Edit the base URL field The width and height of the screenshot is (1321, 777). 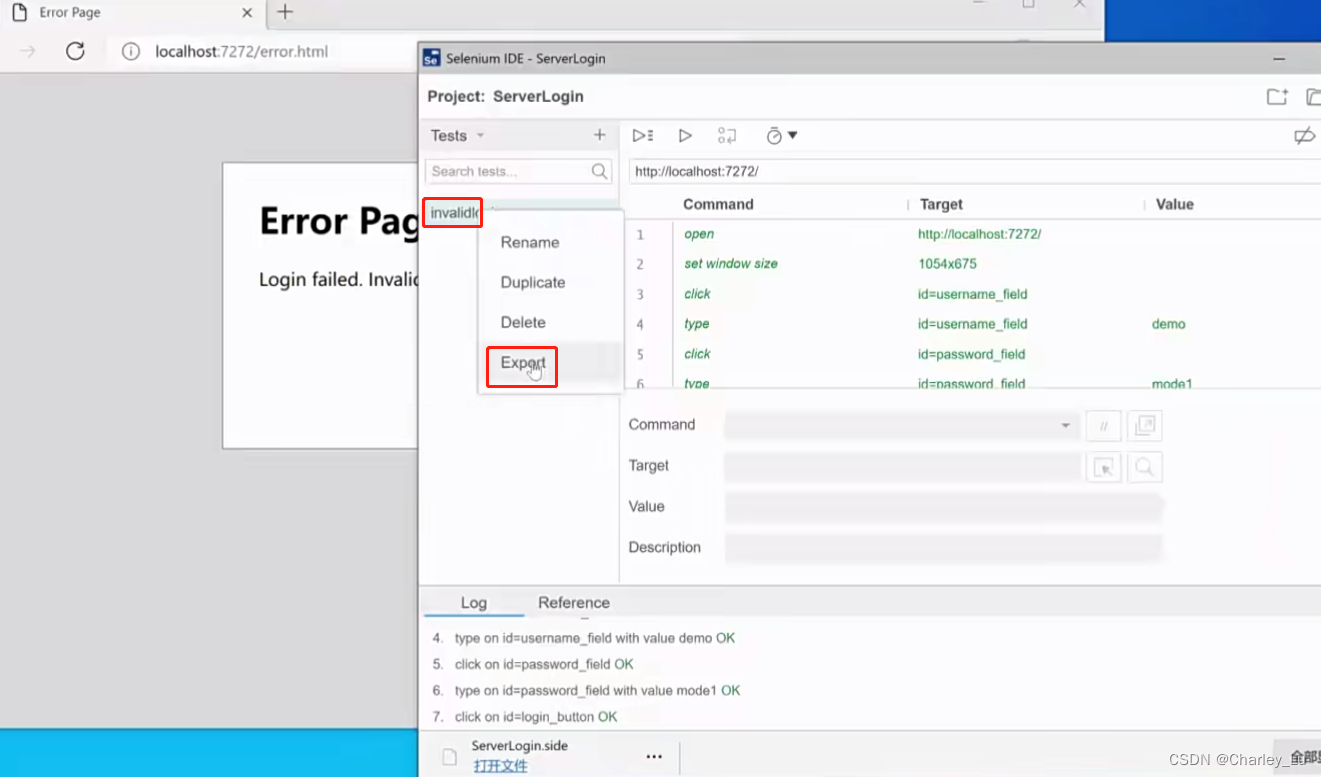tap(975, 171)
